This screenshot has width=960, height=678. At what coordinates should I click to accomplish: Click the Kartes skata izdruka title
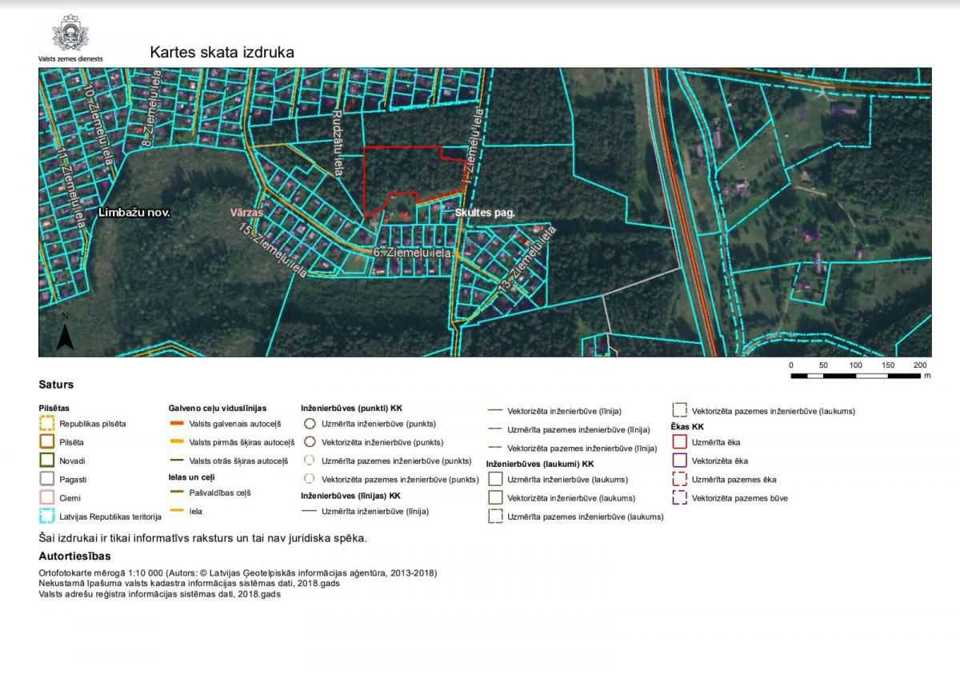point(222,52)
